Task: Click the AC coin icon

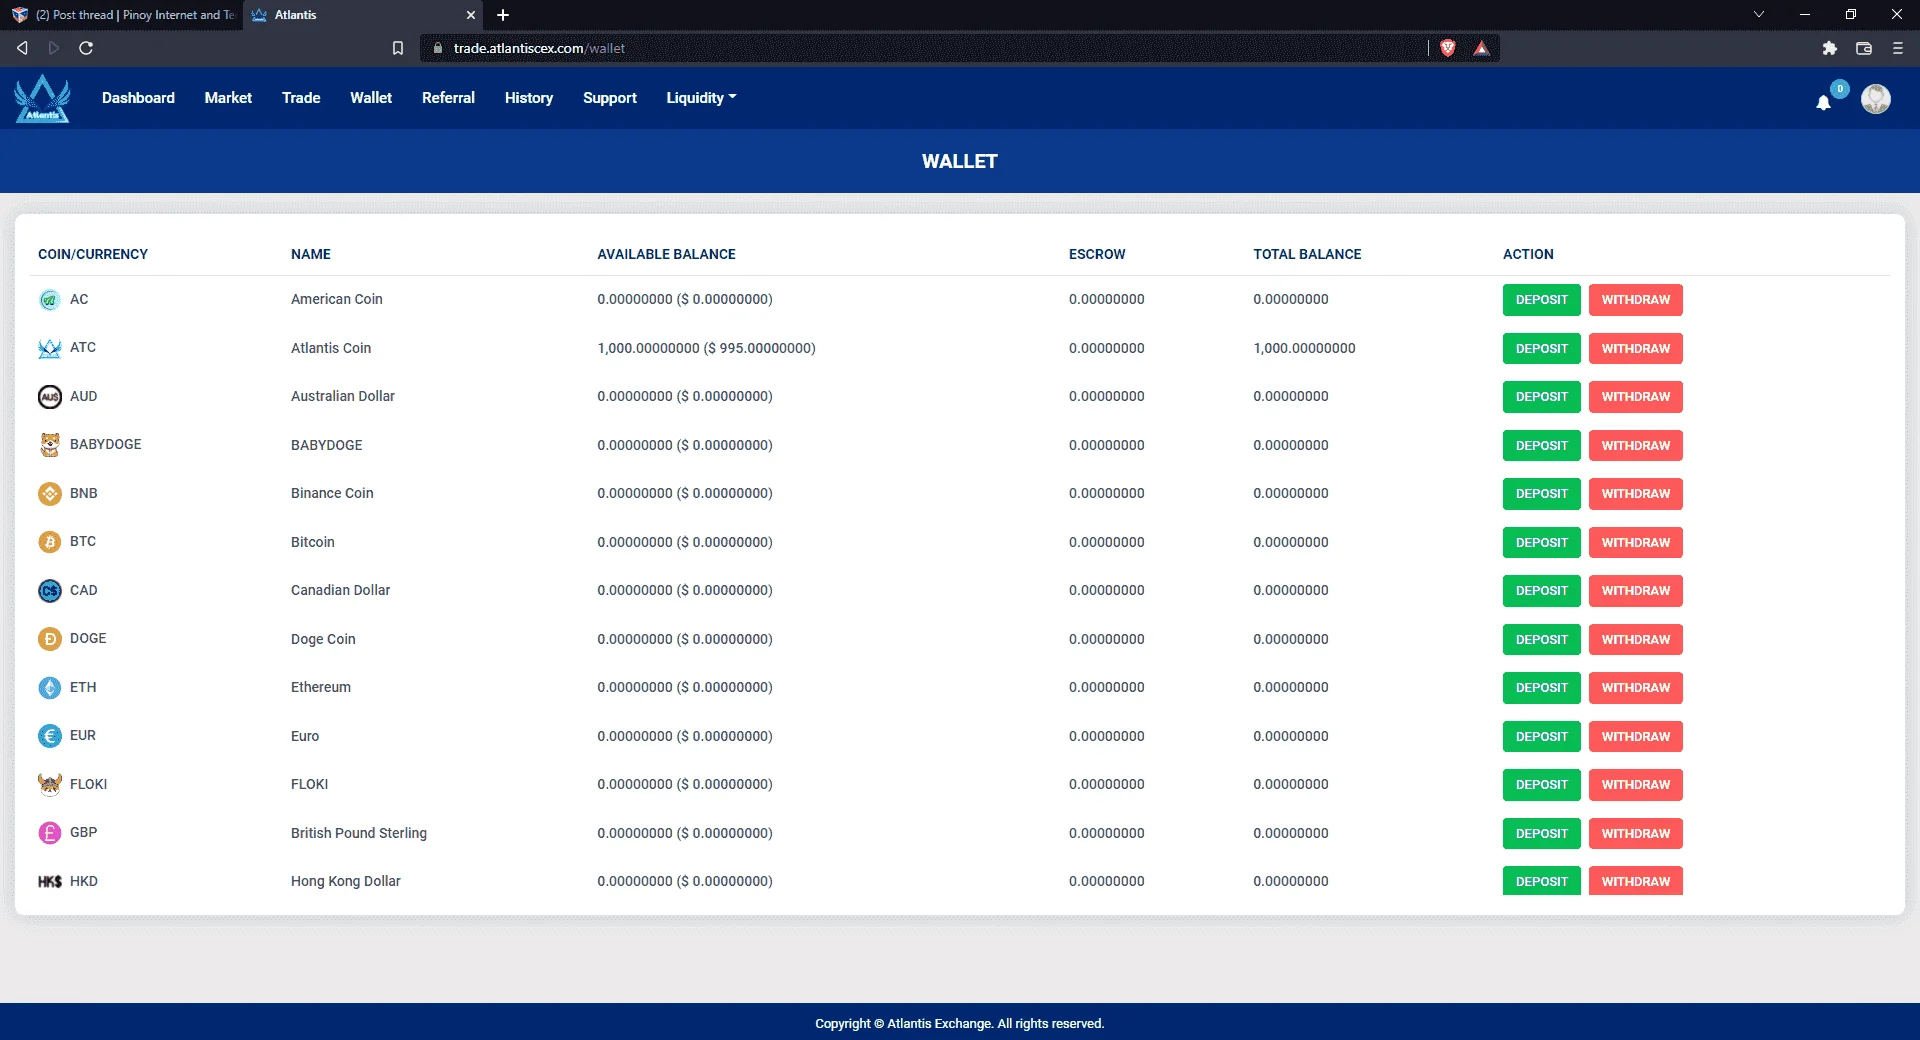Action: pos(49,300)
